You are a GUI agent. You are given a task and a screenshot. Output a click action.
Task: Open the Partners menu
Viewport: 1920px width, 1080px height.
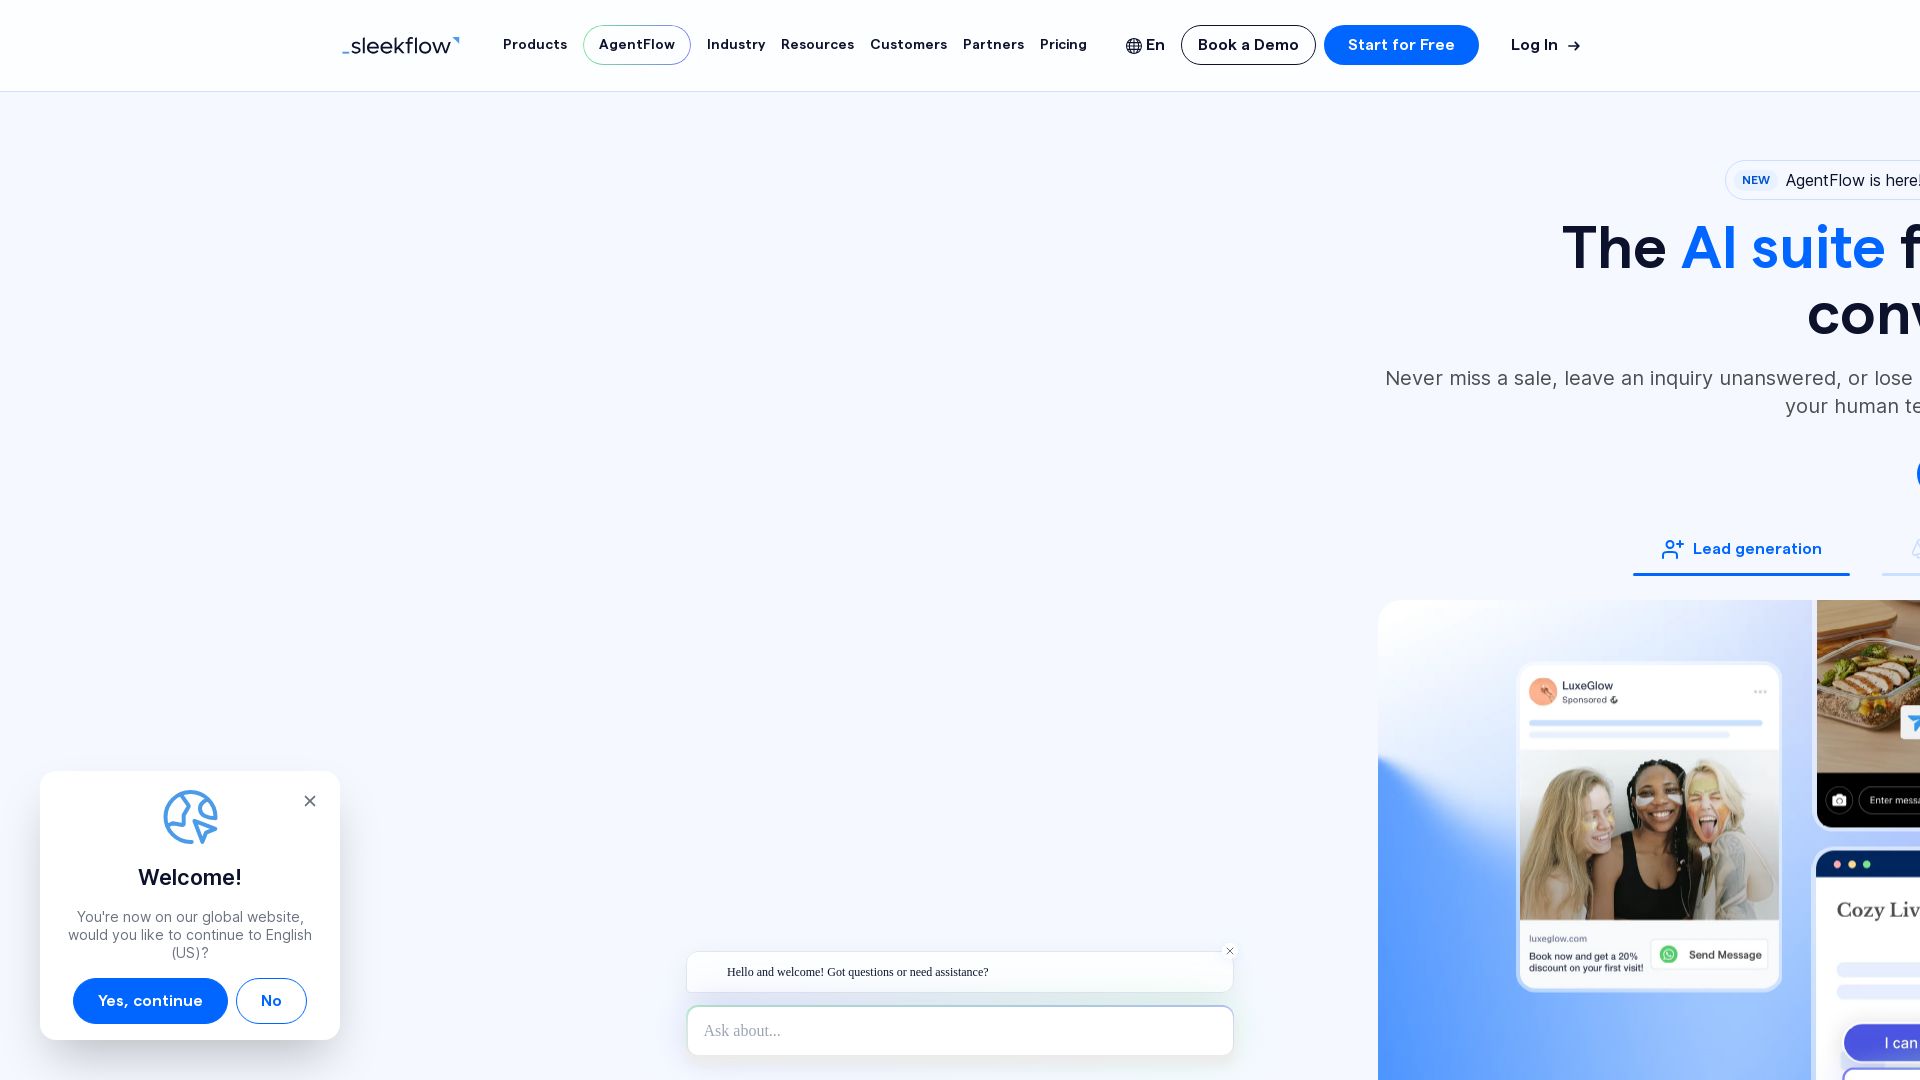[993, 45]
